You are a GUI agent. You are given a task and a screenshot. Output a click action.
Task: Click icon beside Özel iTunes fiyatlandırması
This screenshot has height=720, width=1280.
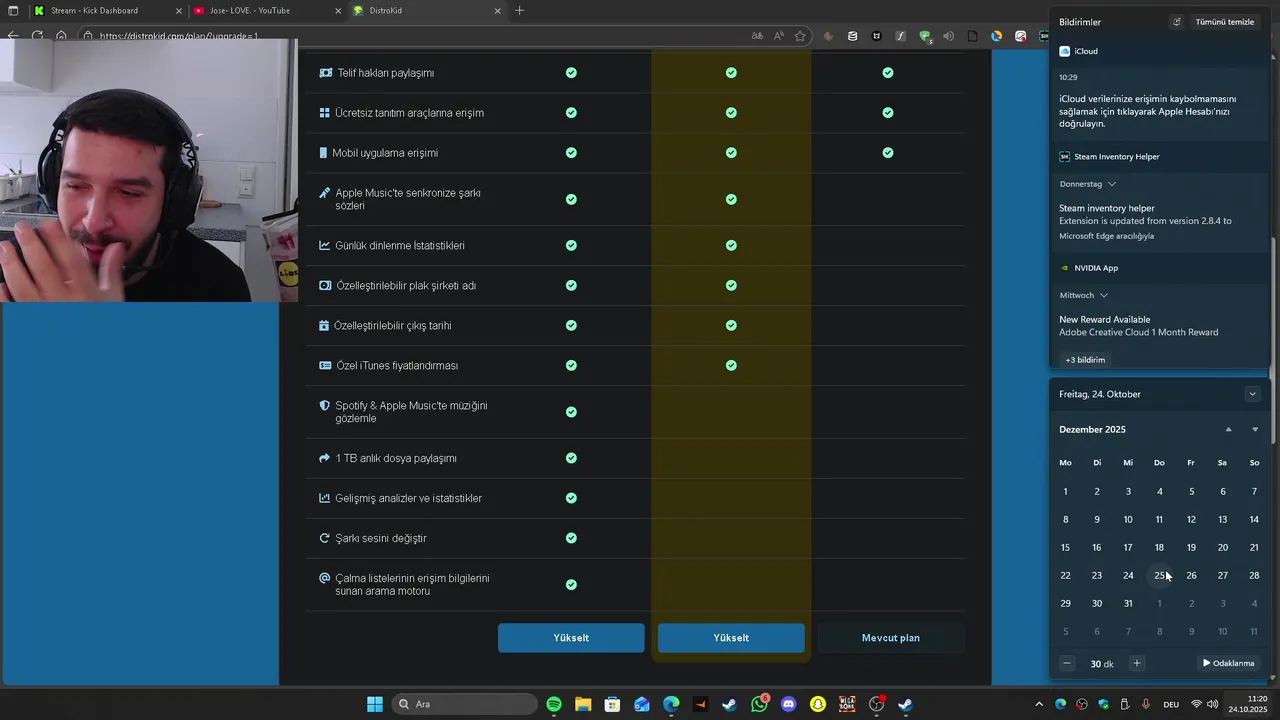tap(324, 365)
